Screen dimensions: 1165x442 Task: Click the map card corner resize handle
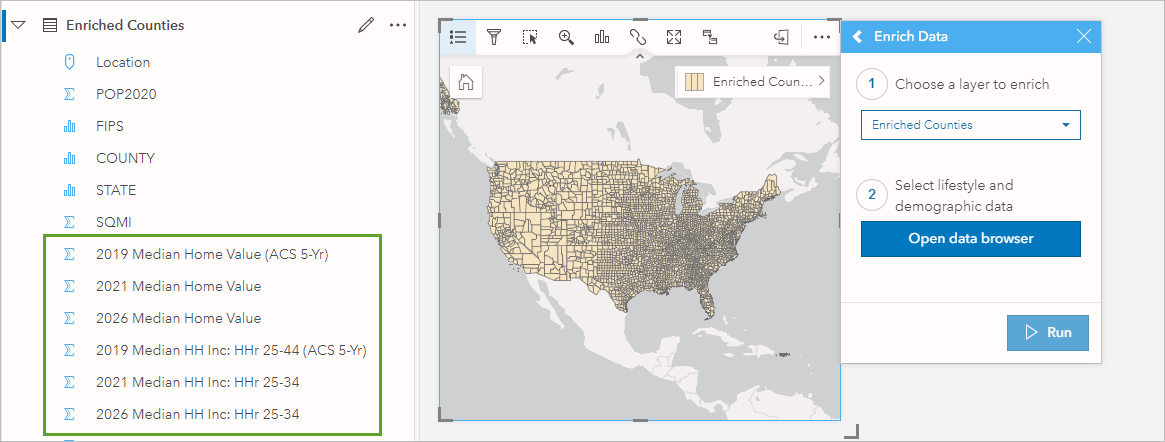(x=853, y=431)
